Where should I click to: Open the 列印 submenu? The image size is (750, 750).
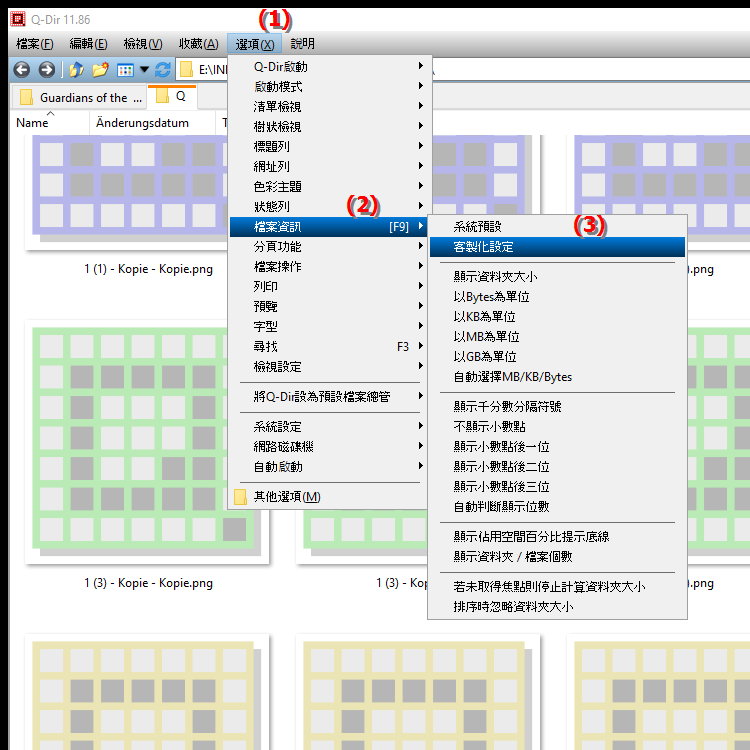(330, 287)
